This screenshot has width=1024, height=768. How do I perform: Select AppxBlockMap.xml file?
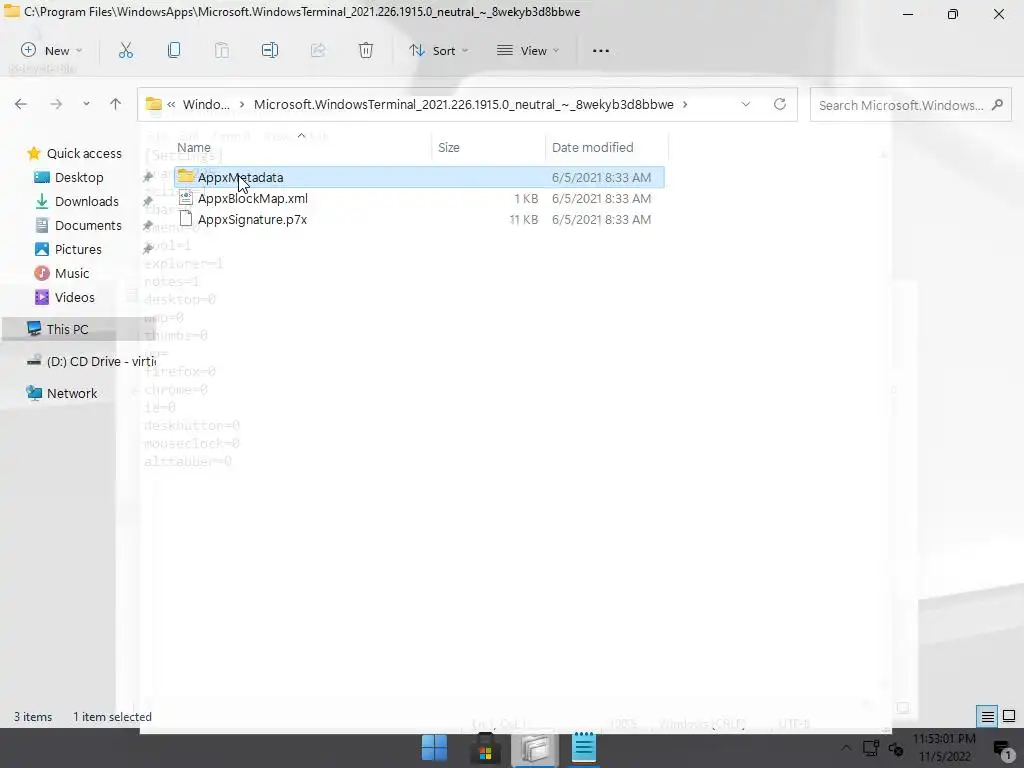click(x=420, y=199)
